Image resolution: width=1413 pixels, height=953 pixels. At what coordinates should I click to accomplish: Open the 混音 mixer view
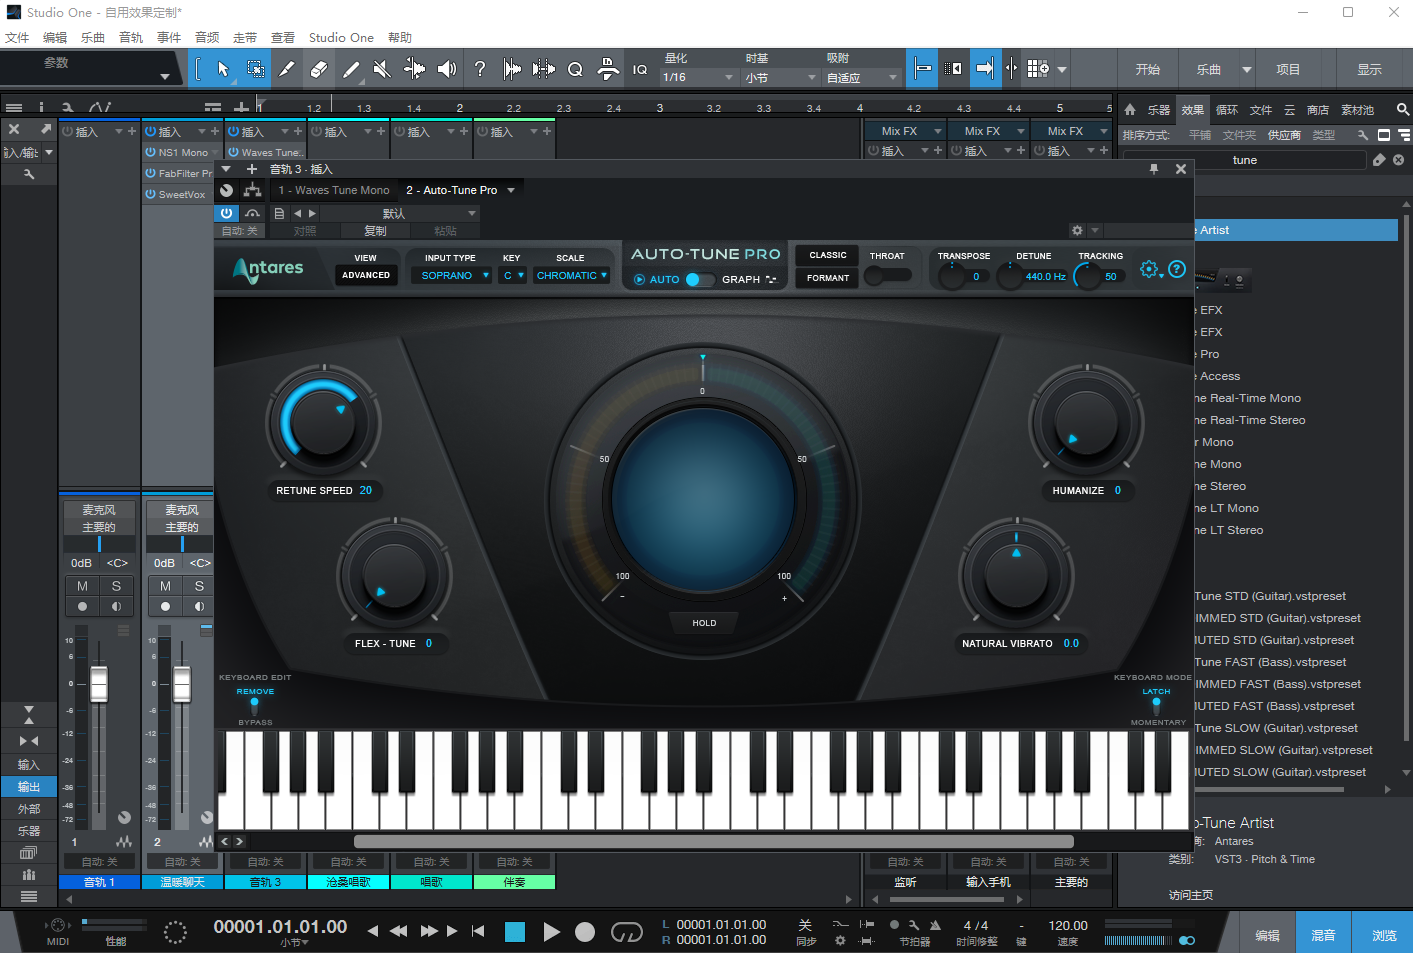(1323, 935)
